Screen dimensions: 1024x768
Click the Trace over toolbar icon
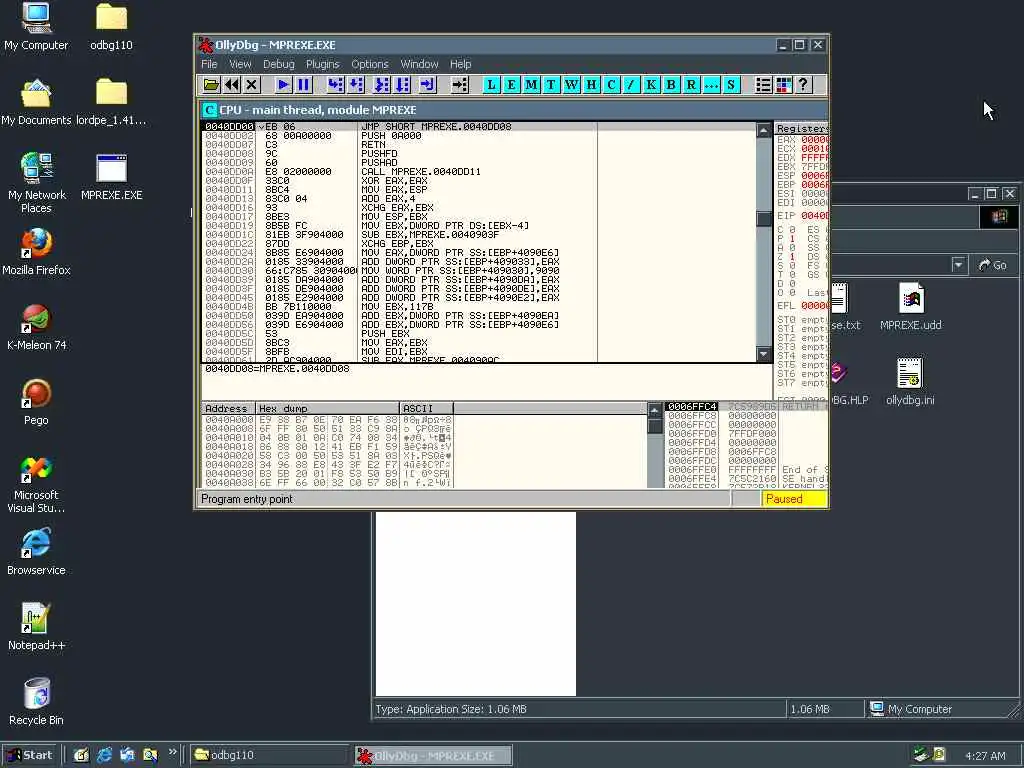coord(402,85)
